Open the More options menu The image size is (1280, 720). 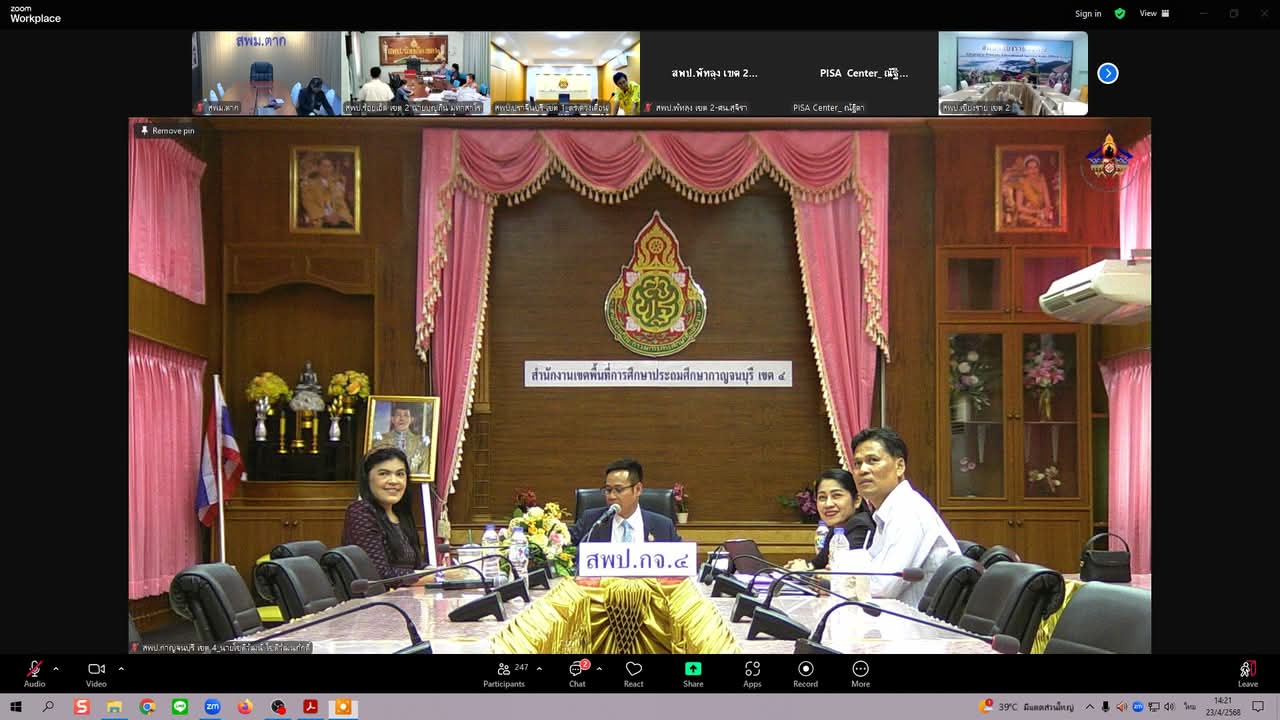pyautogui.click(x=860, y=673)
